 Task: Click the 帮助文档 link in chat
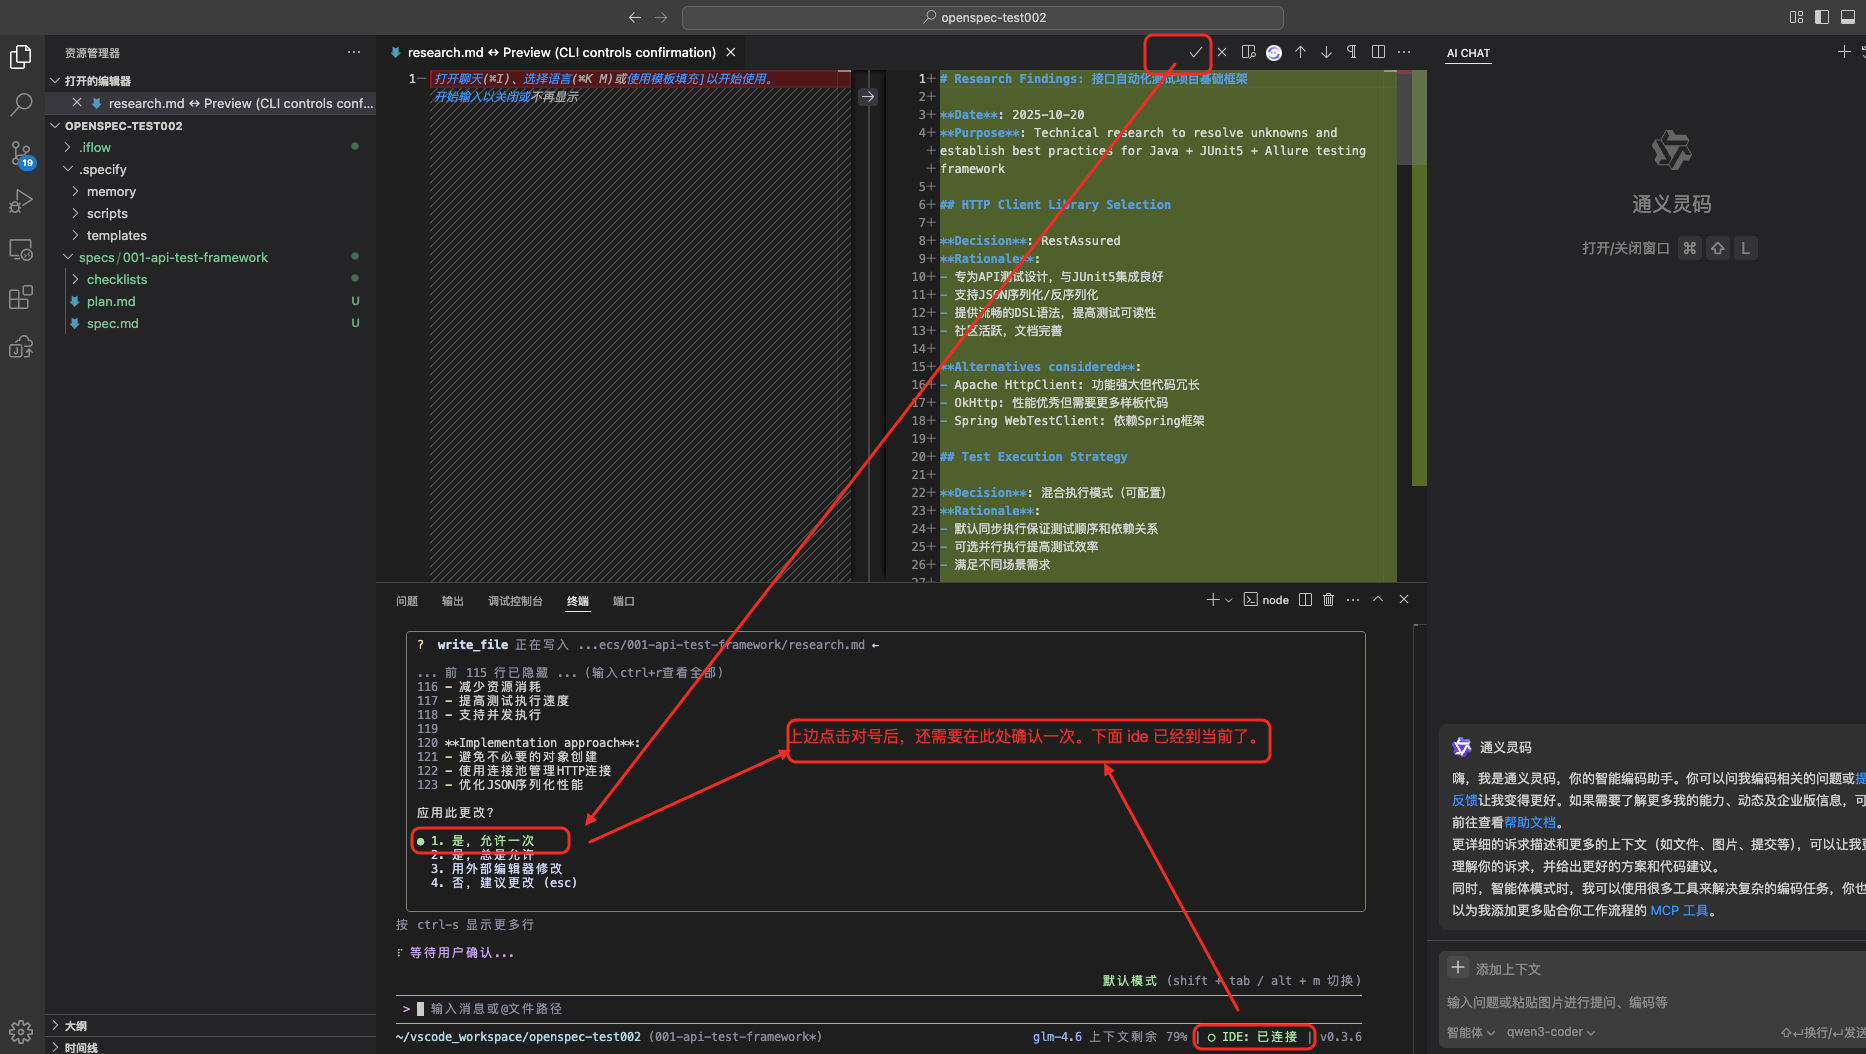(x=1530, y=822)
